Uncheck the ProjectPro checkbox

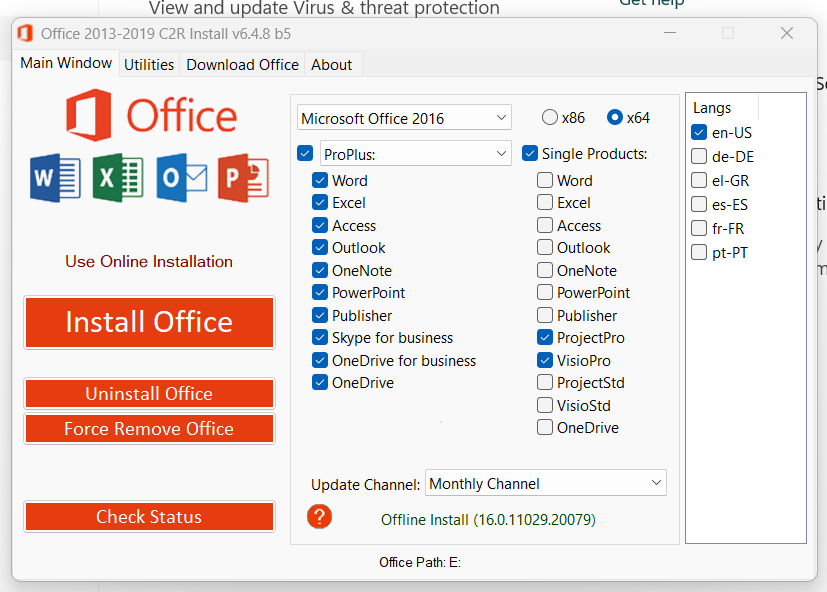(545, 338)
